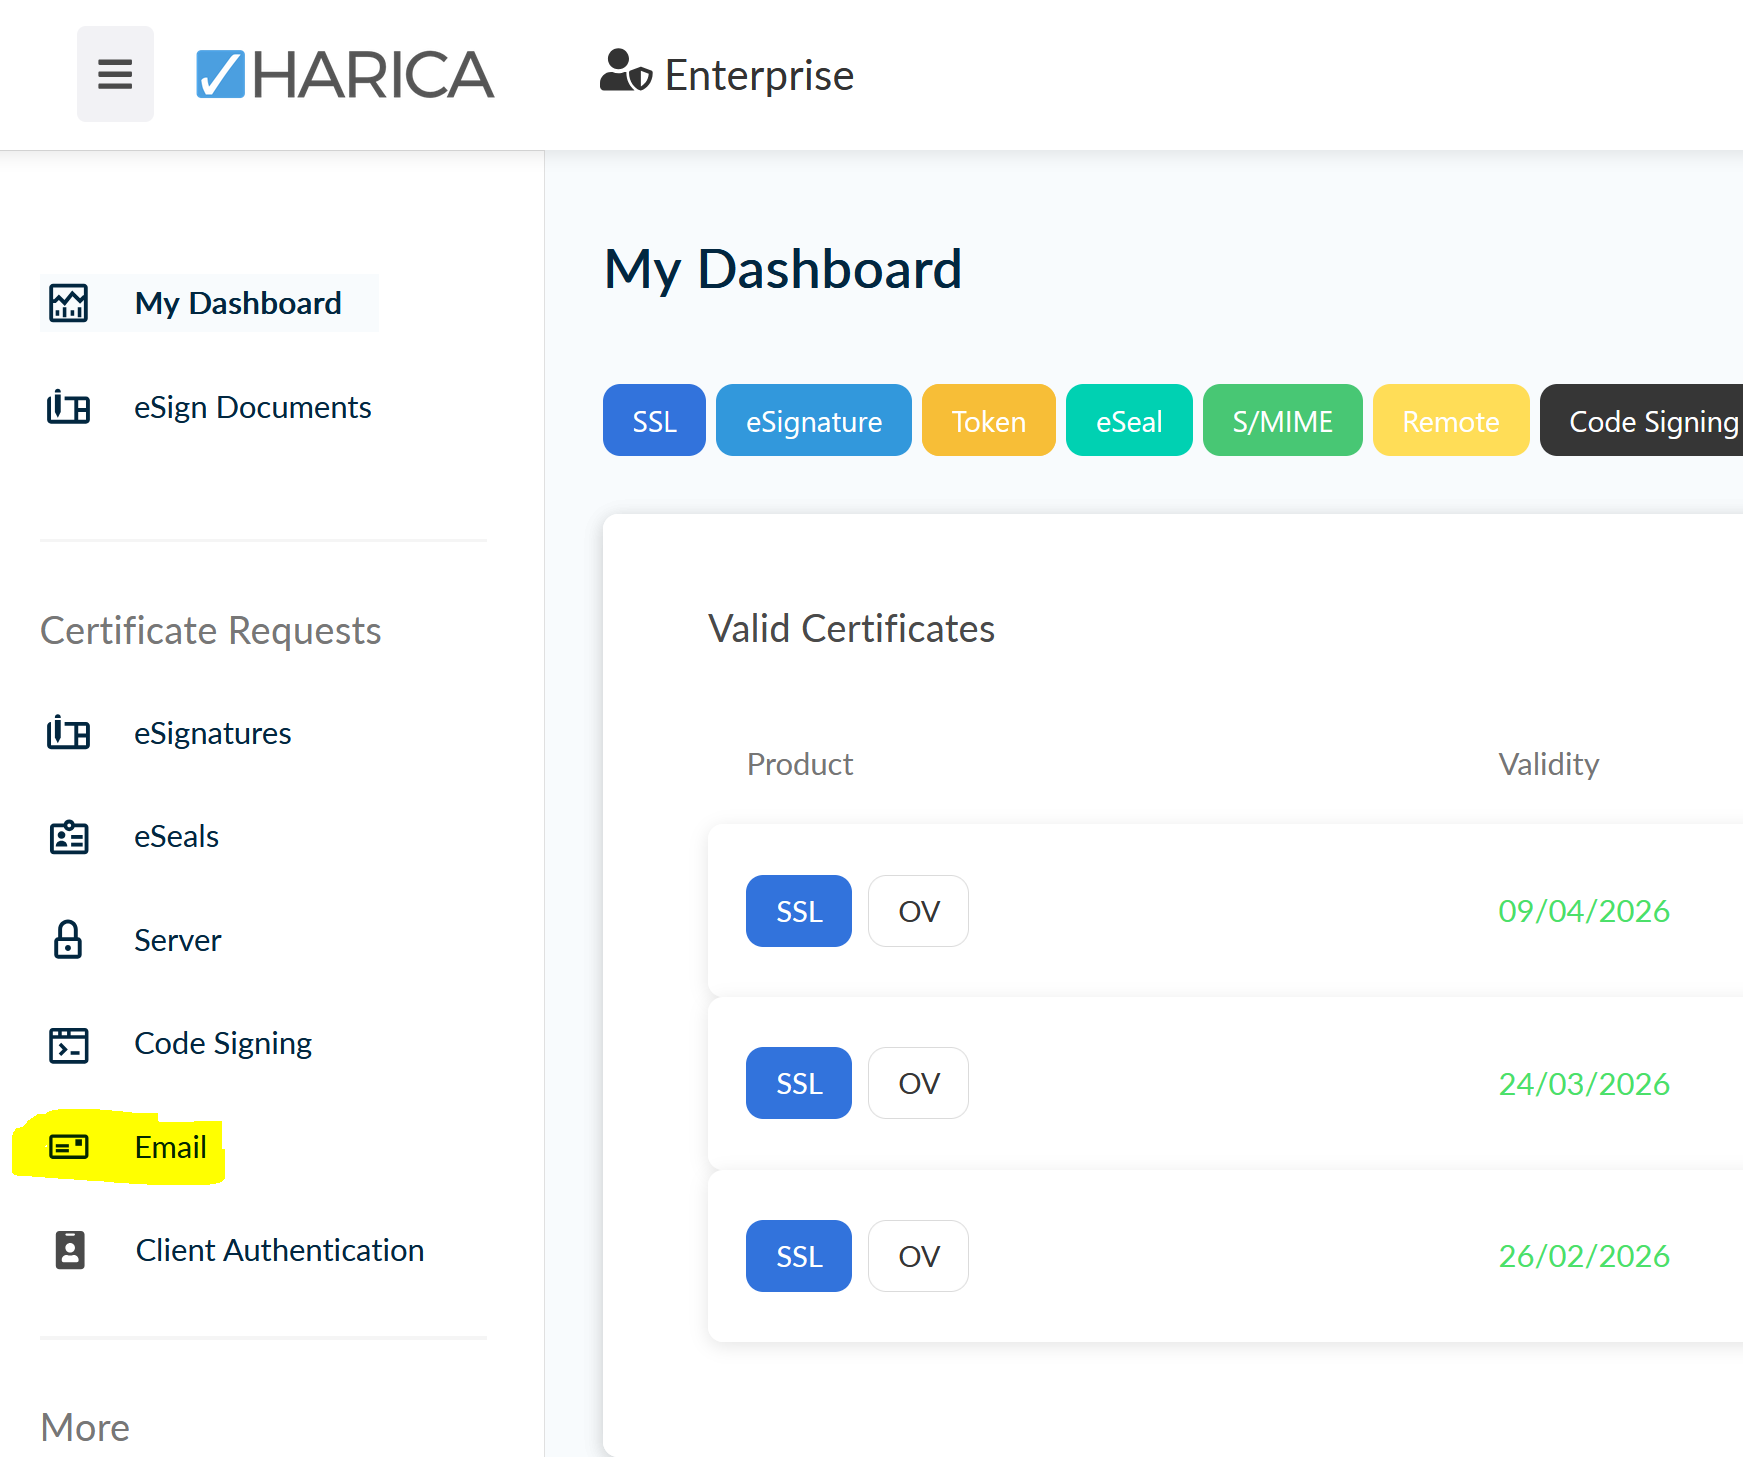This screenshot has height=1457, width=1743.
Task: Click the Enterprise user-shield icon
Action: pyautogui.click(x=626, y=72)
